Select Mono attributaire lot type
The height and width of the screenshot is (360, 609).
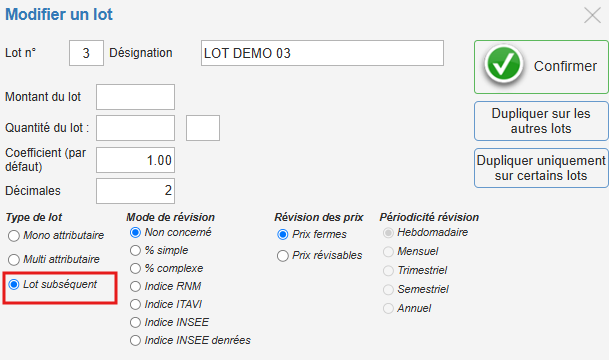click(14, 236)
